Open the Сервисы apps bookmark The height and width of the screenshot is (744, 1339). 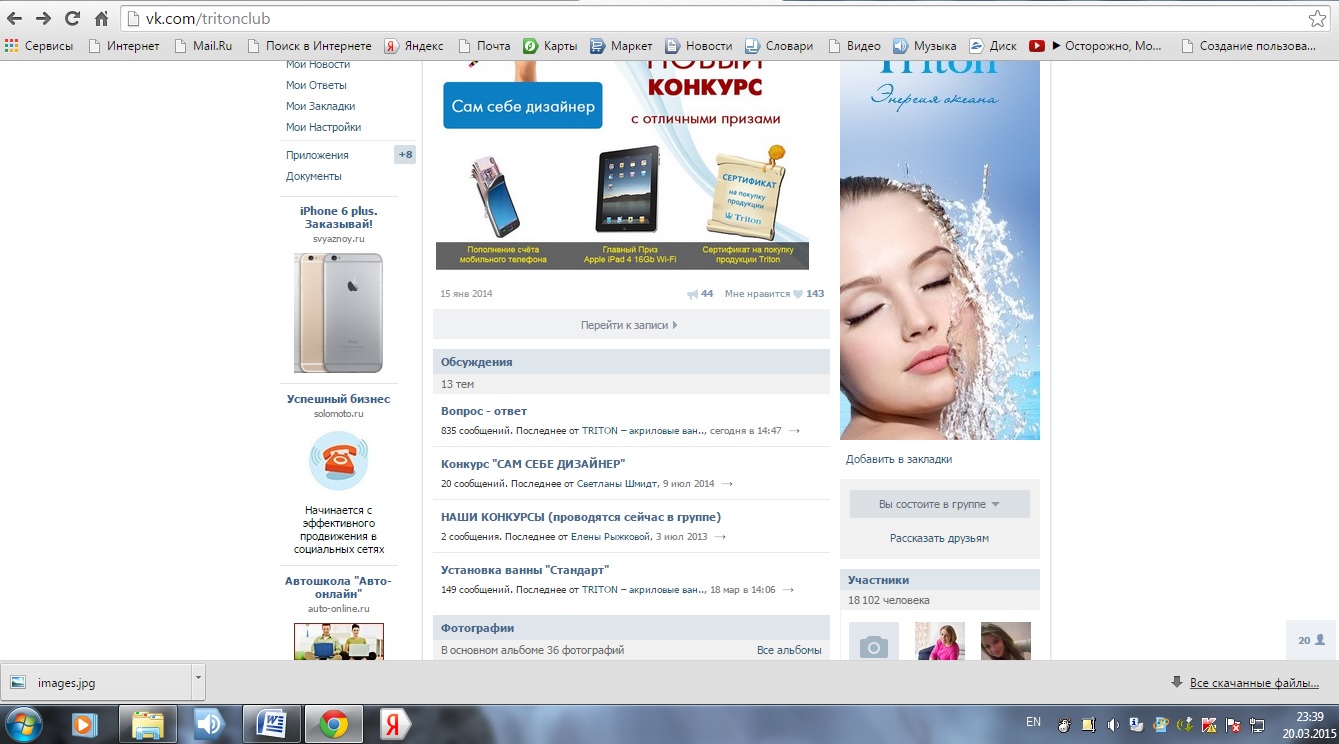click(39, 46)
